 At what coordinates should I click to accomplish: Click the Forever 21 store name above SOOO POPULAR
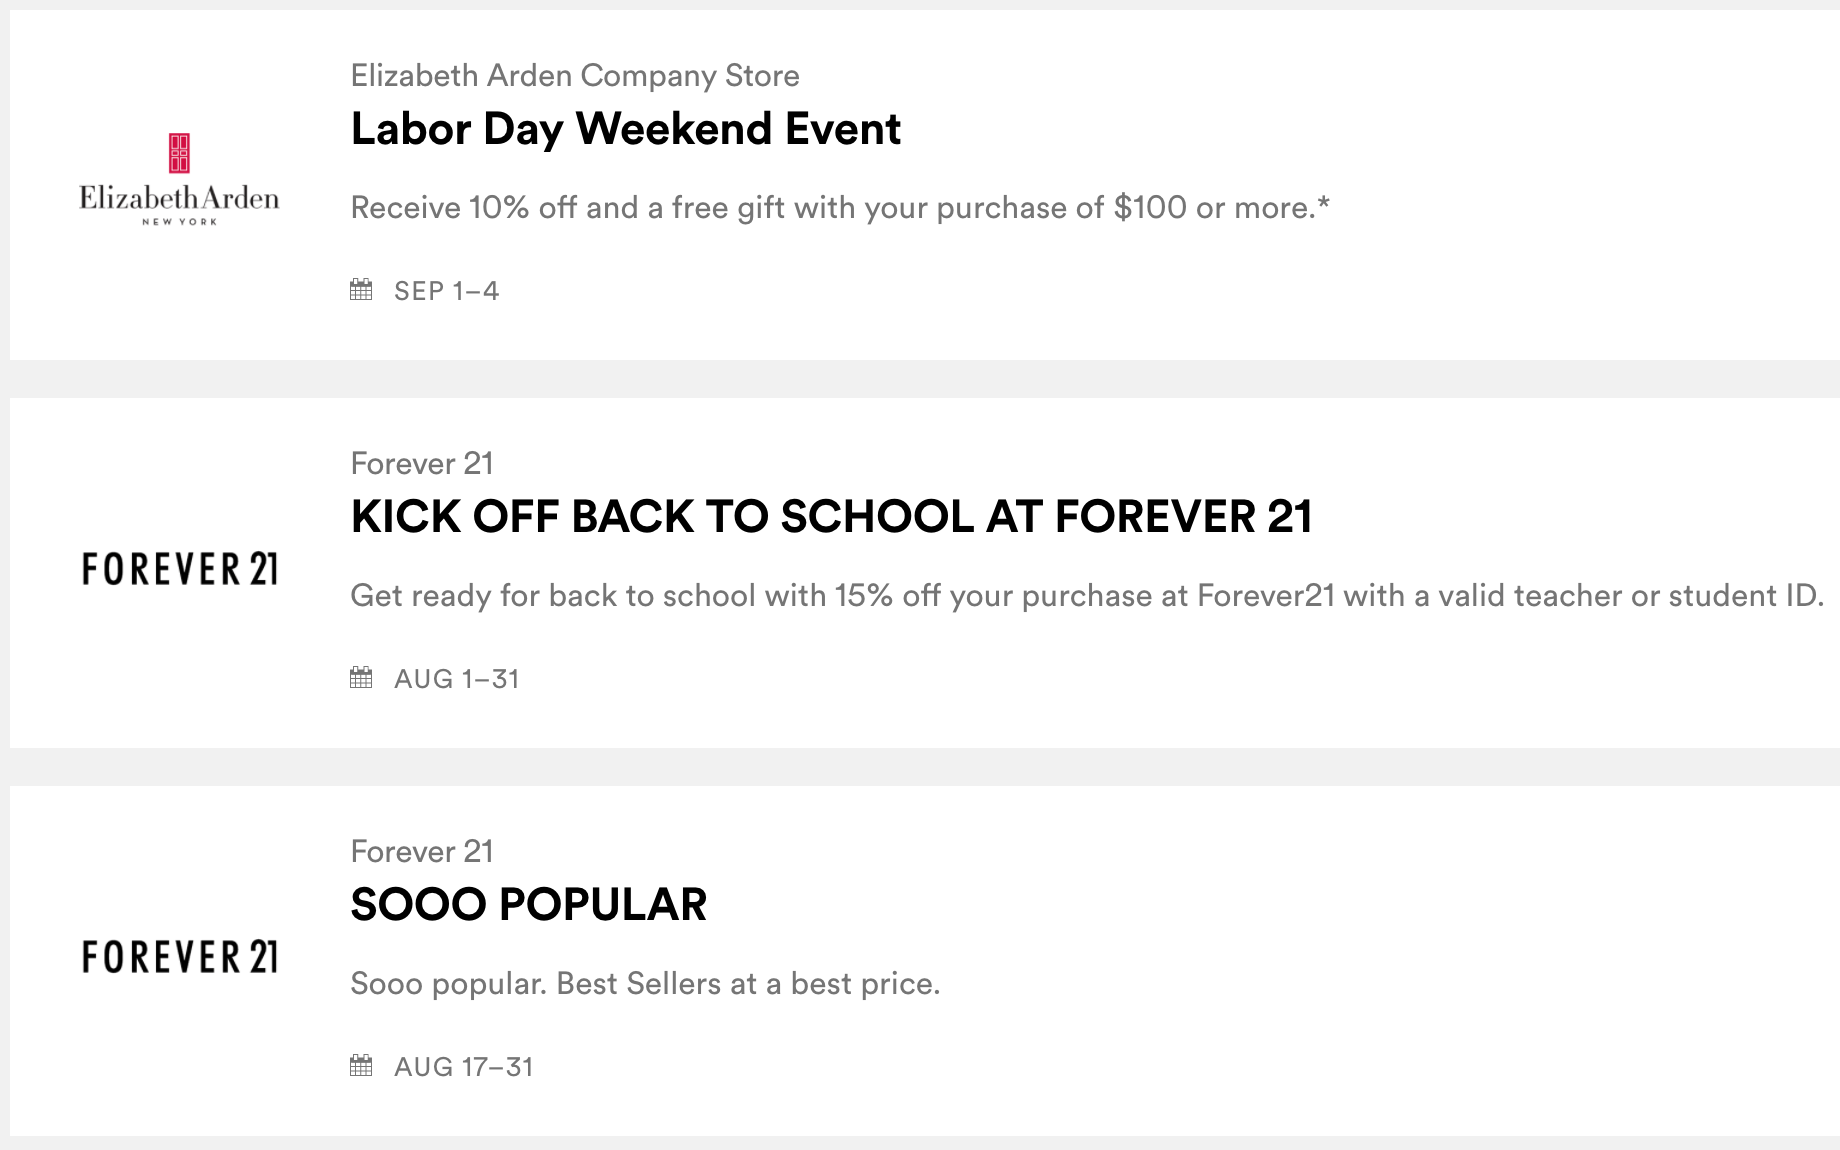pos(422,852)
